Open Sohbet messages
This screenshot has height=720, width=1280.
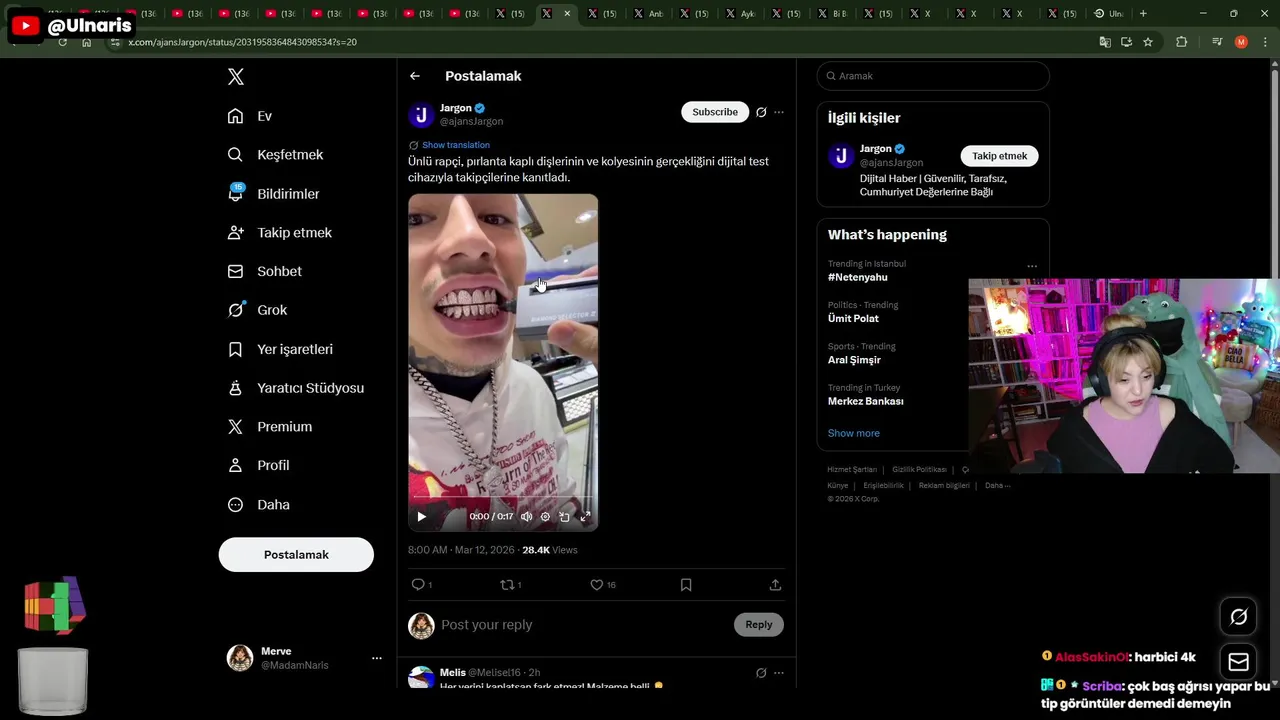click(x=264, y=271)
